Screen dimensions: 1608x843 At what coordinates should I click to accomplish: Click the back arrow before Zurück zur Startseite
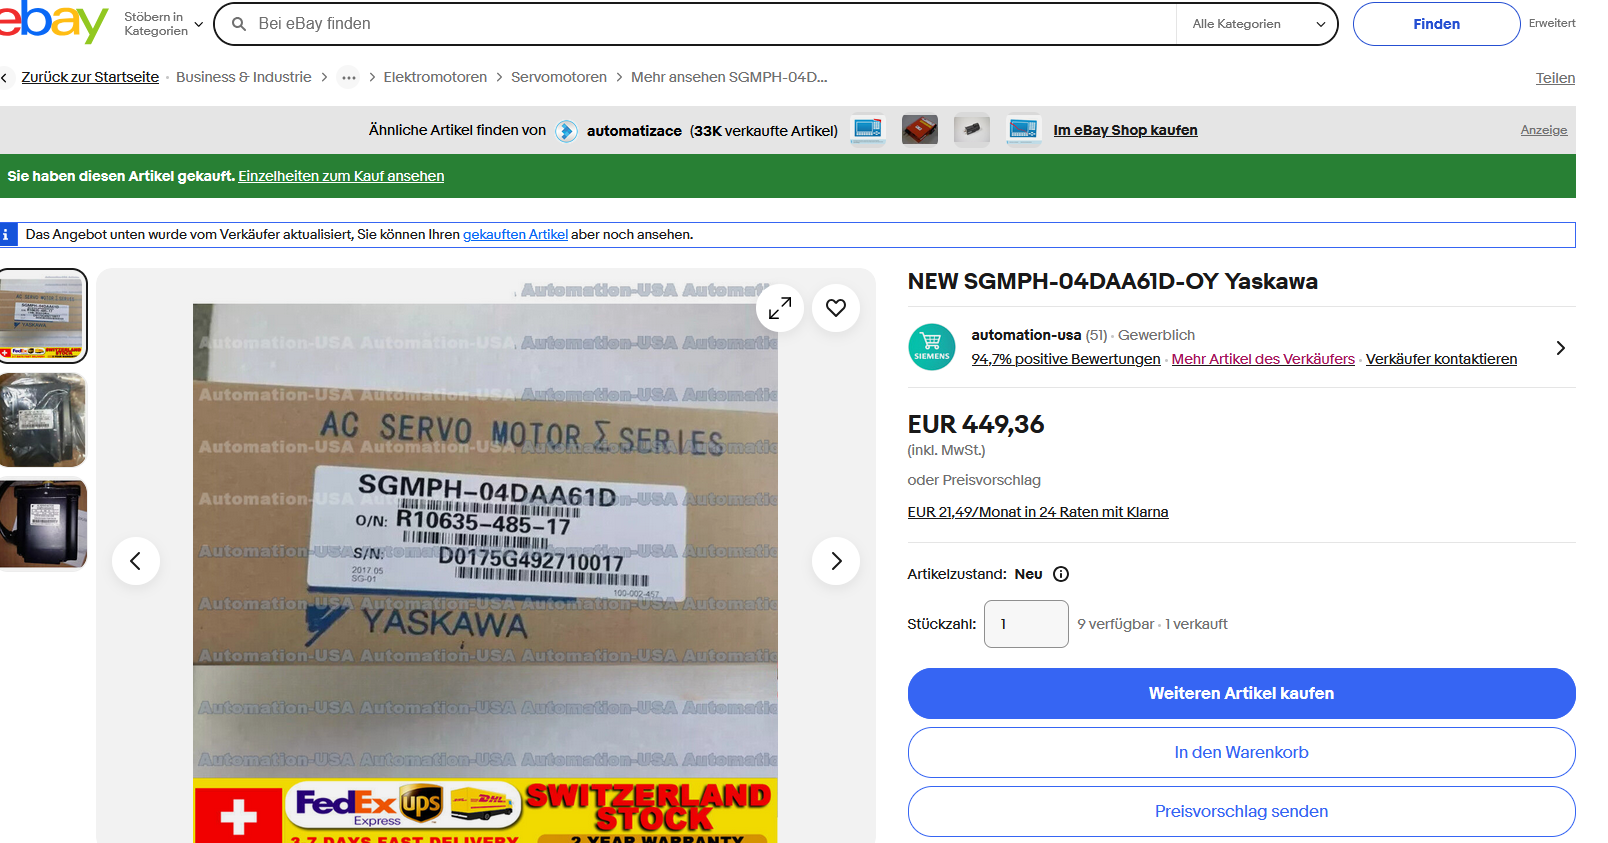click(x=5, y=77)
